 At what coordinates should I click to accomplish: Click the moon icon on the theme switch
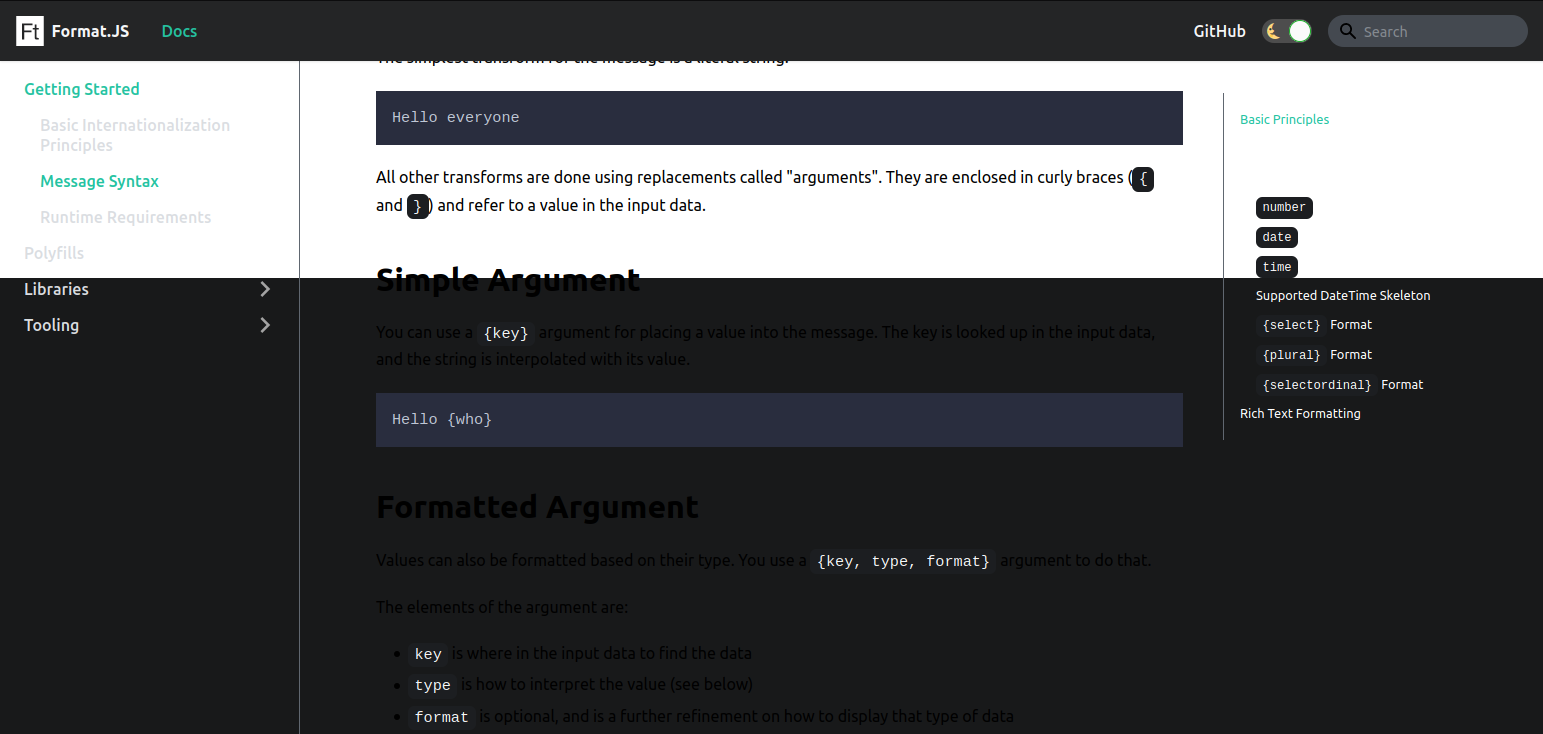[x=1274, y=31]
